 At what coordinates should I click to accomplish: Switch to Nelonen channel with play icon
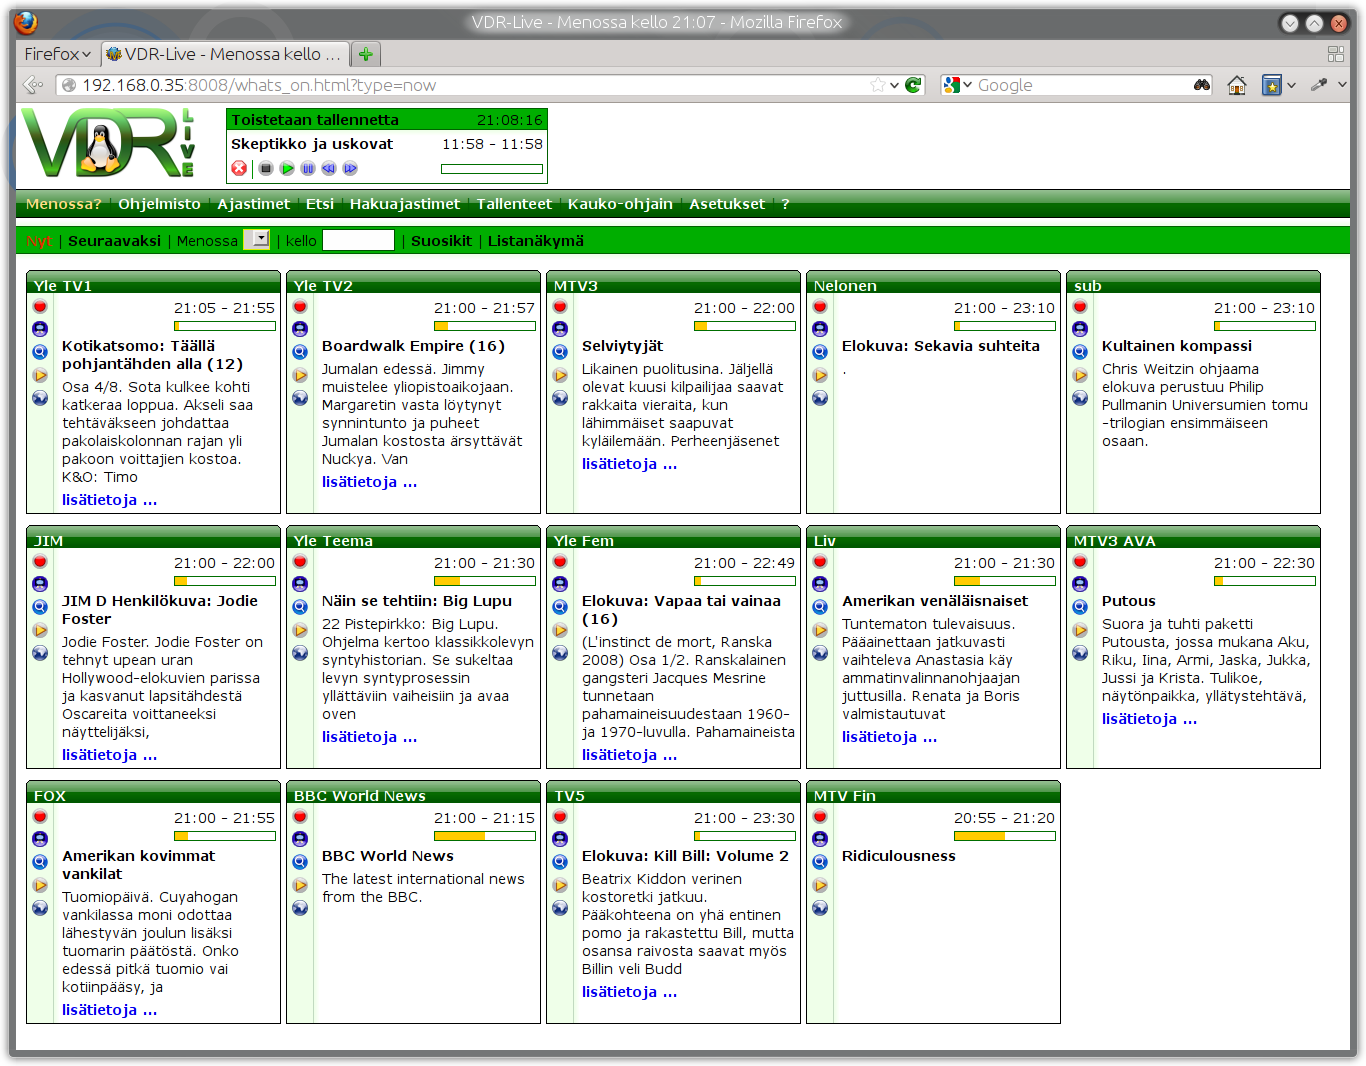click(820, 375)
